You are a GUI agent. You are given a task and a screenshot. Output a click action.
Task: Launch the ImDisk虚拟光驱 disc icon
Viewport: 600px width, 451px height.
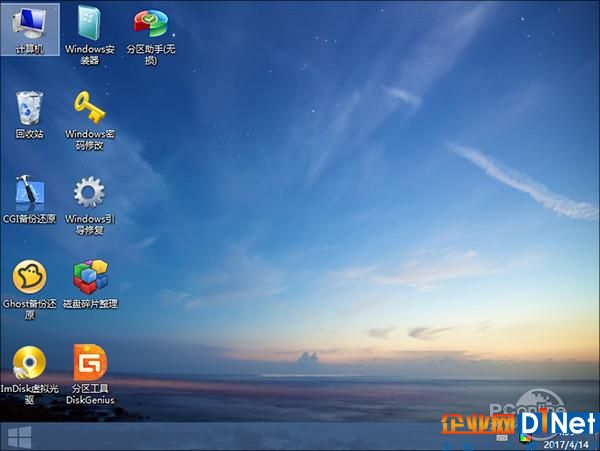[x=29, y=374]
